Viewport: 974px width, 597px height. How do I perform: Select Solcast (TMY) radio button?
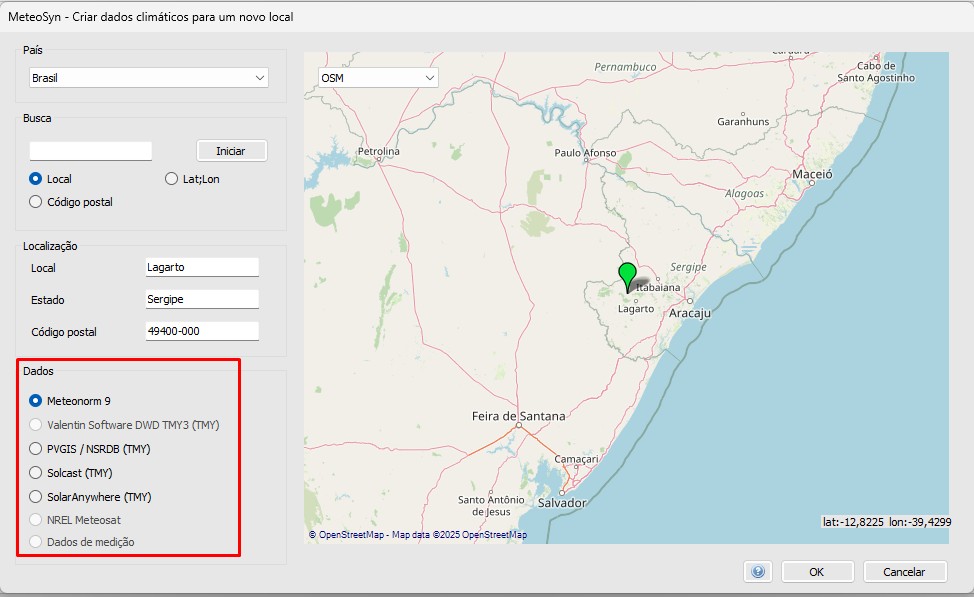tap(37, 473)
